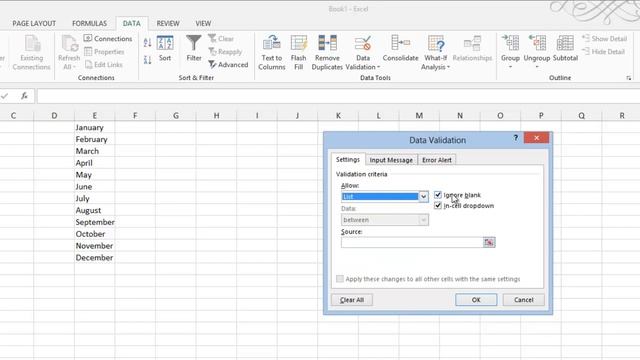Open the Error Alert tab
640x360 pixels.
pos(437,160)
